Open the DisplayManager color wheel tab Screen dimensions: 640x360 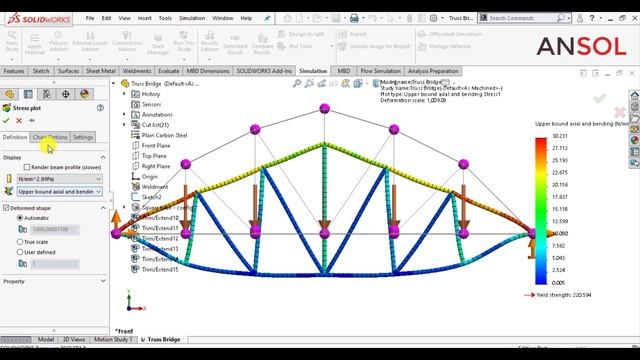point(84,94)
